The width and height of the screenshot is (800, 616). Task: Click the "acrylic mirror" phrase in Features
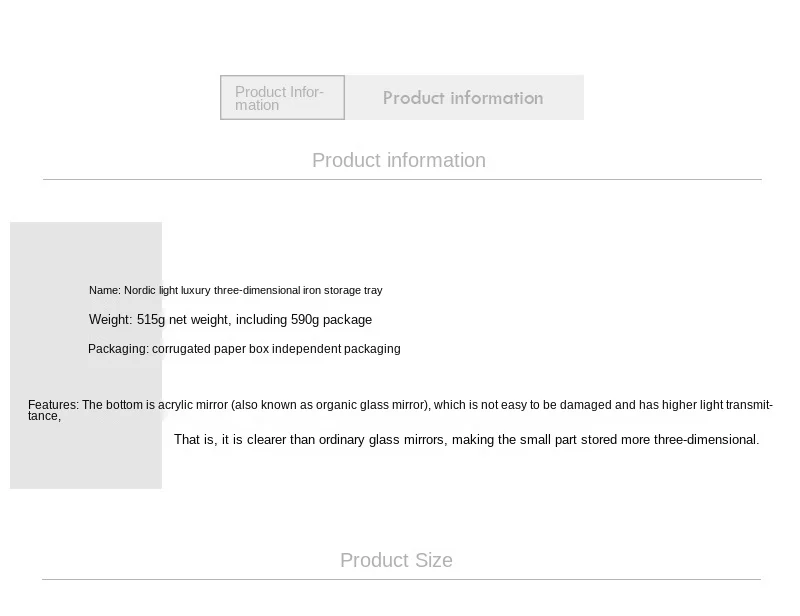click(189, 405)
